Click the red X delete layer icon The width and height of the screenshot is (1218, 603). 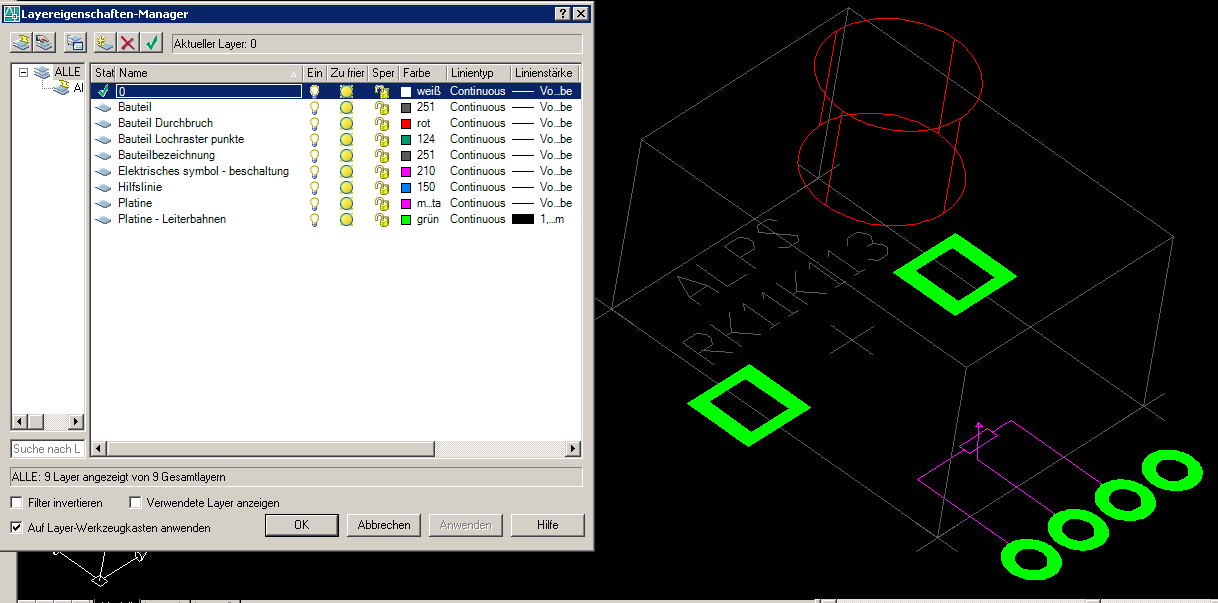point(128,43)
